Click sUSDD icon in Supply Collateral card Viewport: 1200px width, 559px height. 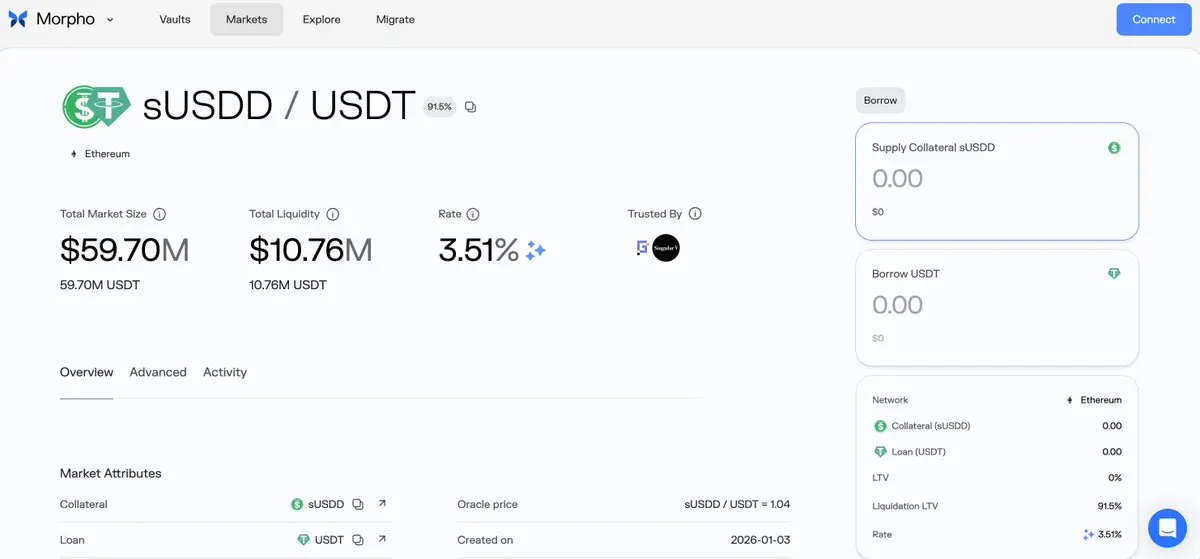1114,148
